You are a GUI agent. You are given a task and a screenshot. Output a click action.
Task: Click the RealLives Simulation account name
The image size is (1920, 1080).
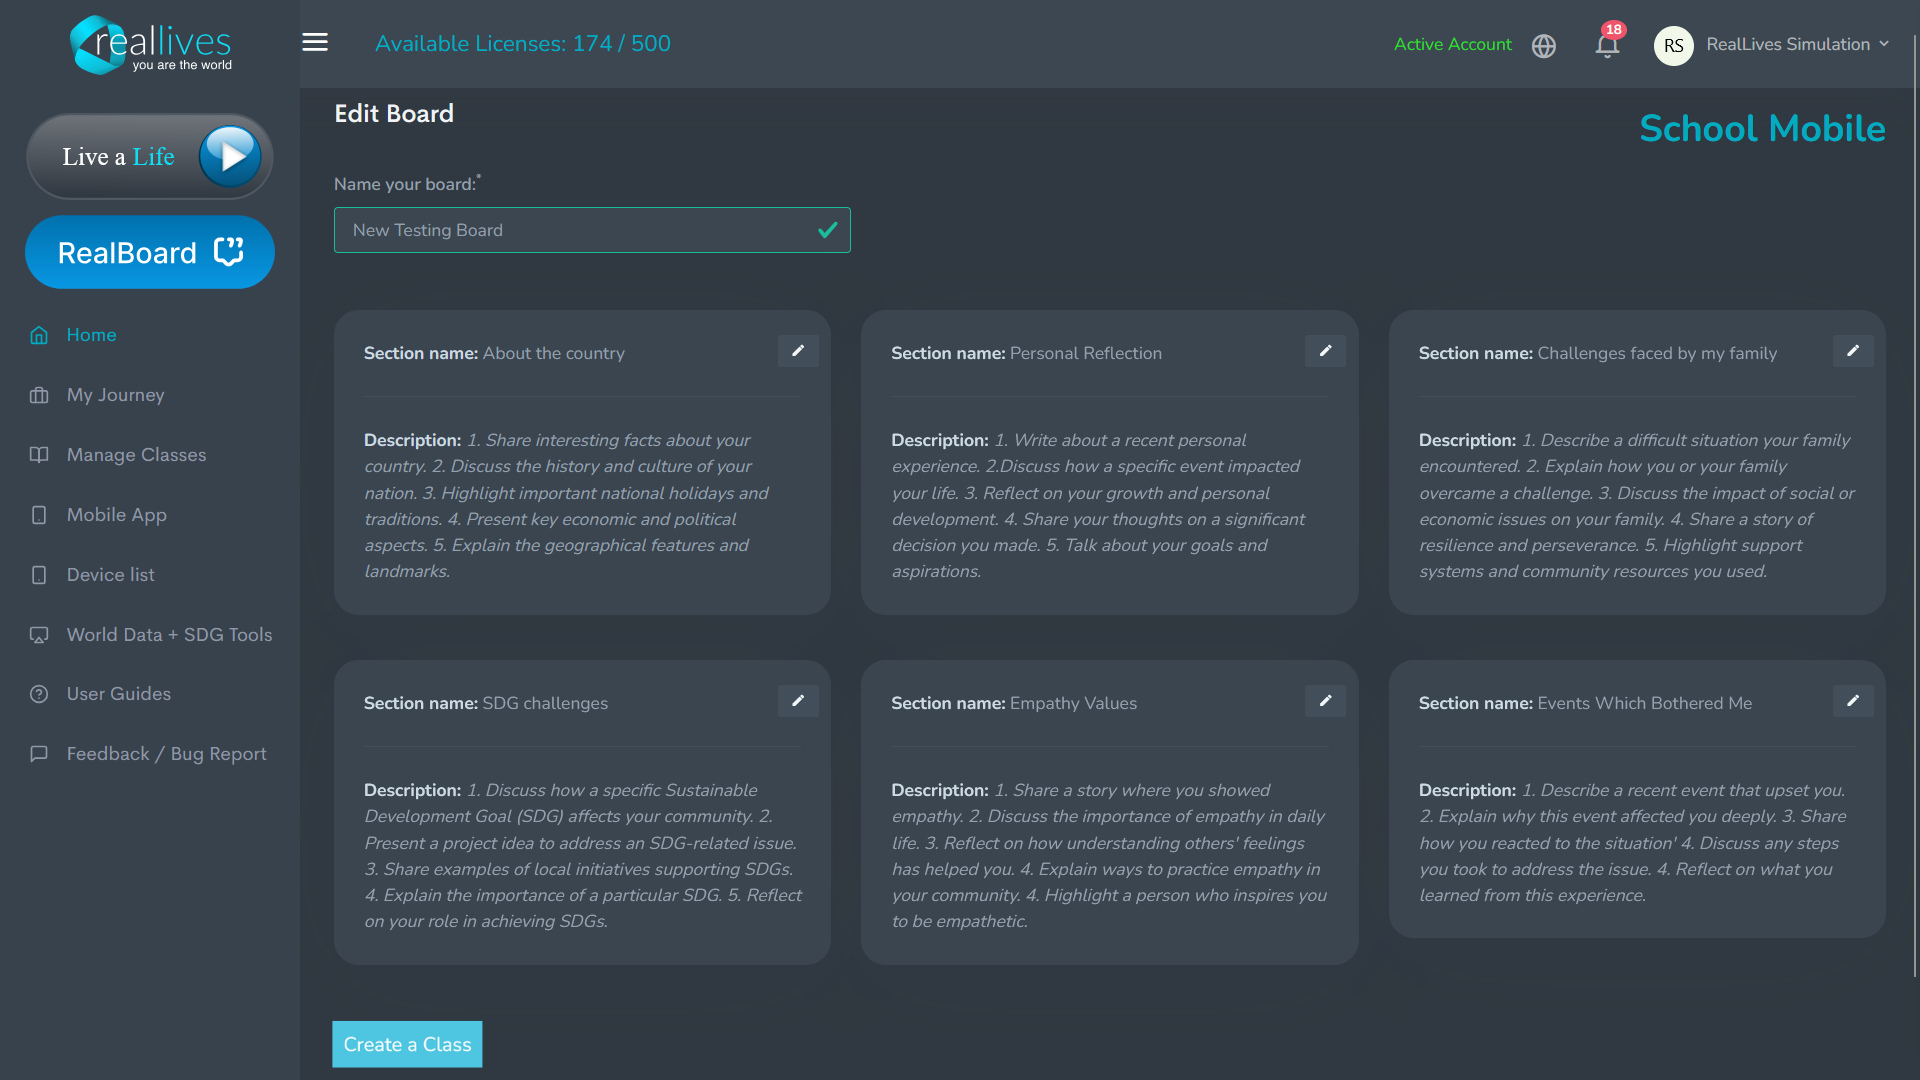[x=1788, y=45]
